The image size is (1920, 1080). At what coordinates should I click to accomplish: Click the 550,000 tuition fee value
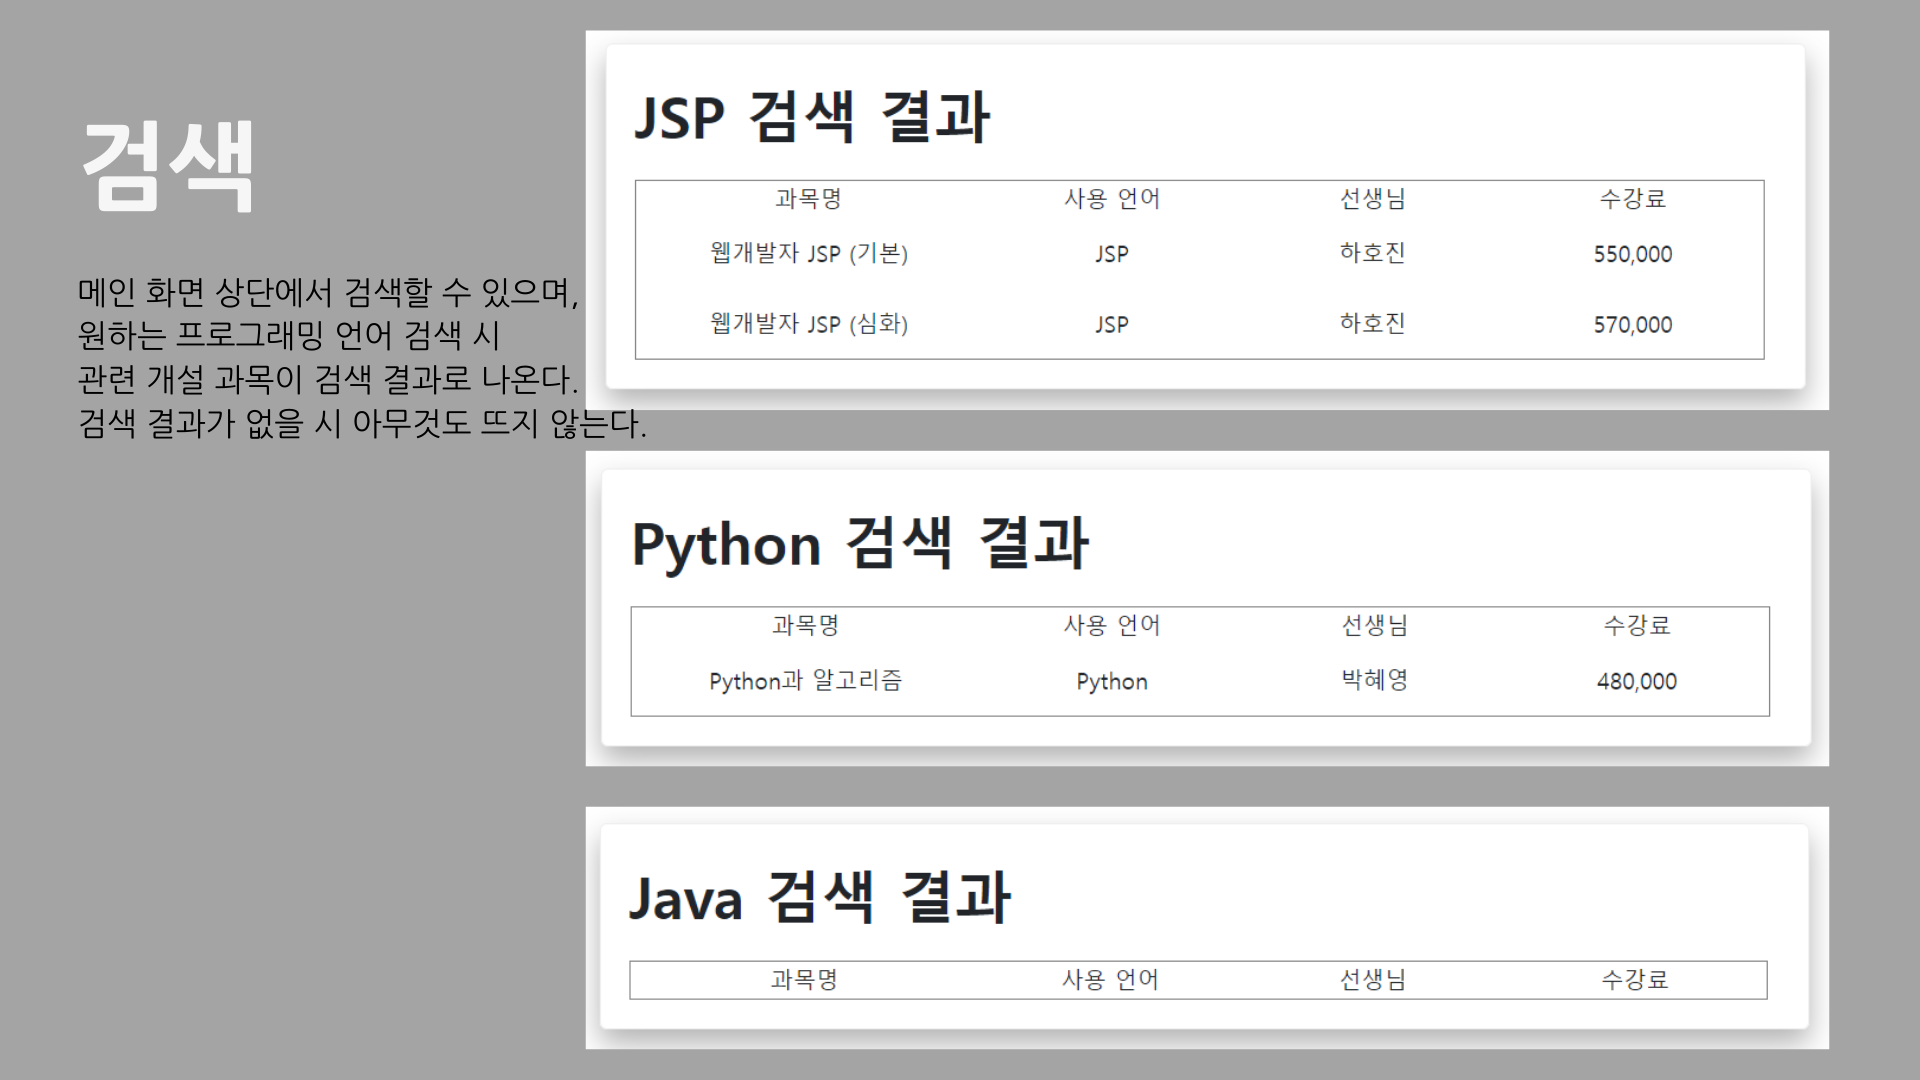click(x=1632, y=253)
